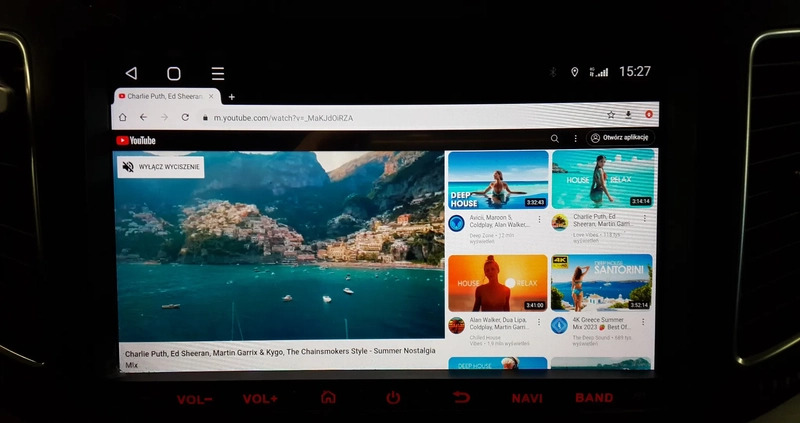Click the browser home icon

pyautogui.click(x=122, y=117)
